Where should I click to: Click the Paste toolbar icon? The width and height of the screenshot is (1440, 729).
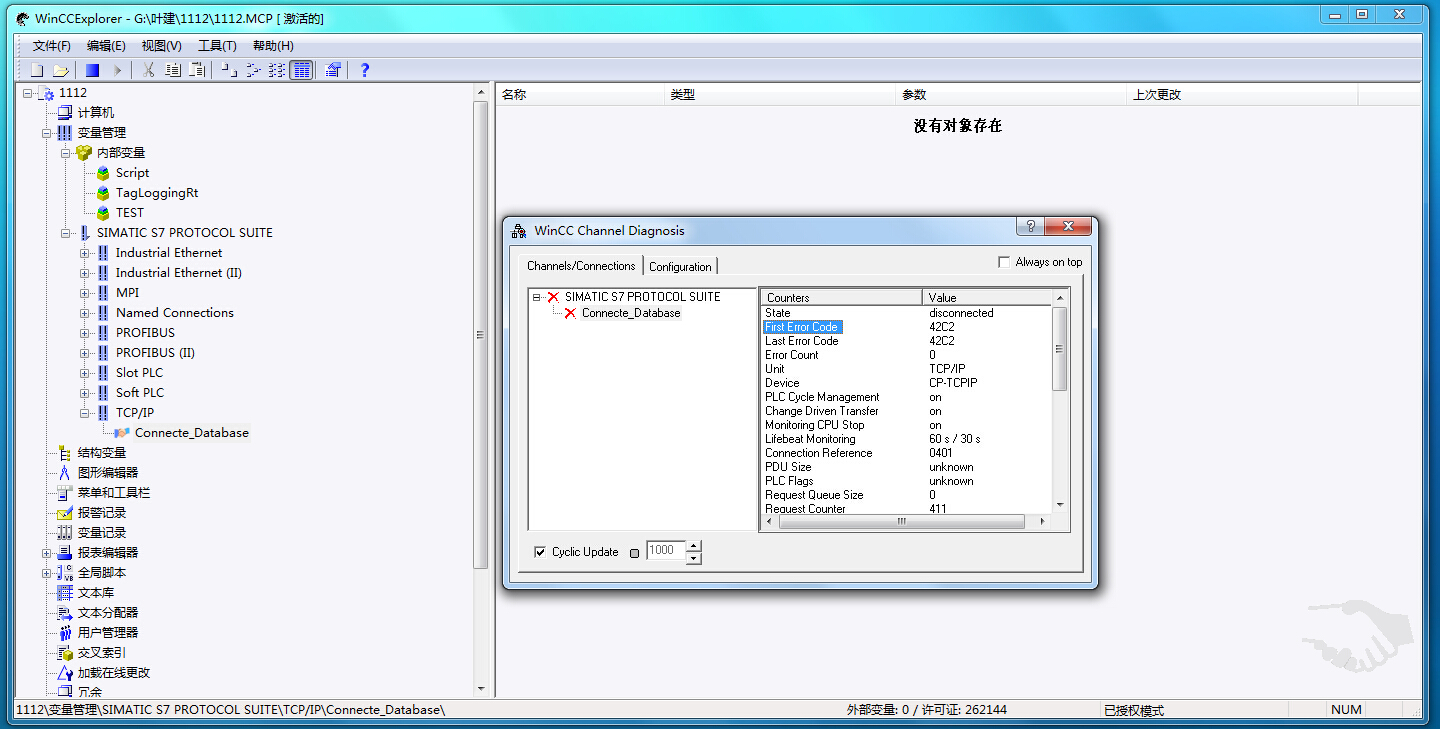197,70
